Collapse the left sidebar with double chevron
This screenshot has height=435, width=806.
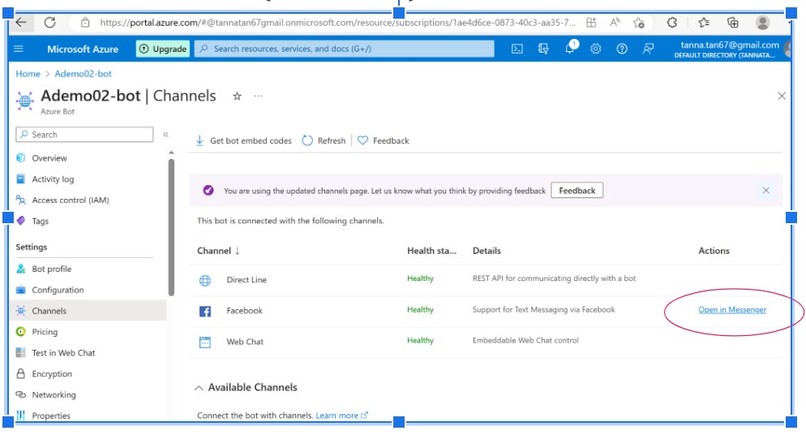tap(166, 134)
